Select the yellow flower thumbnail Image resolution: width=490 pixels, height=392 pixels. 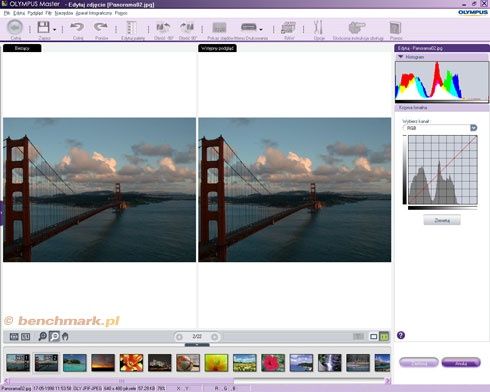[216, 363]
